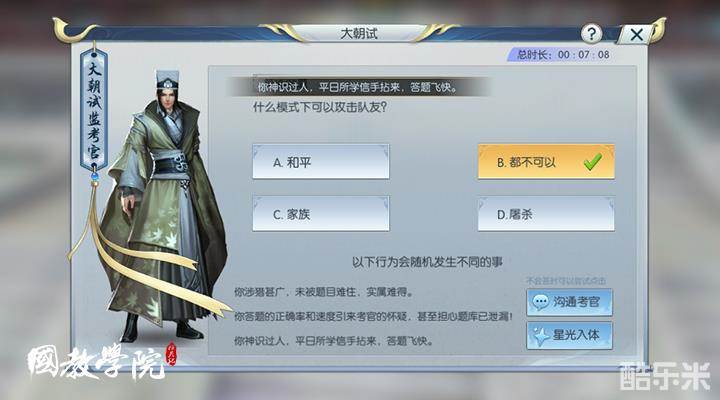Click the chat bubble icon on 沟通考官
Screen dimensions: 720x400
pos(540,302)
